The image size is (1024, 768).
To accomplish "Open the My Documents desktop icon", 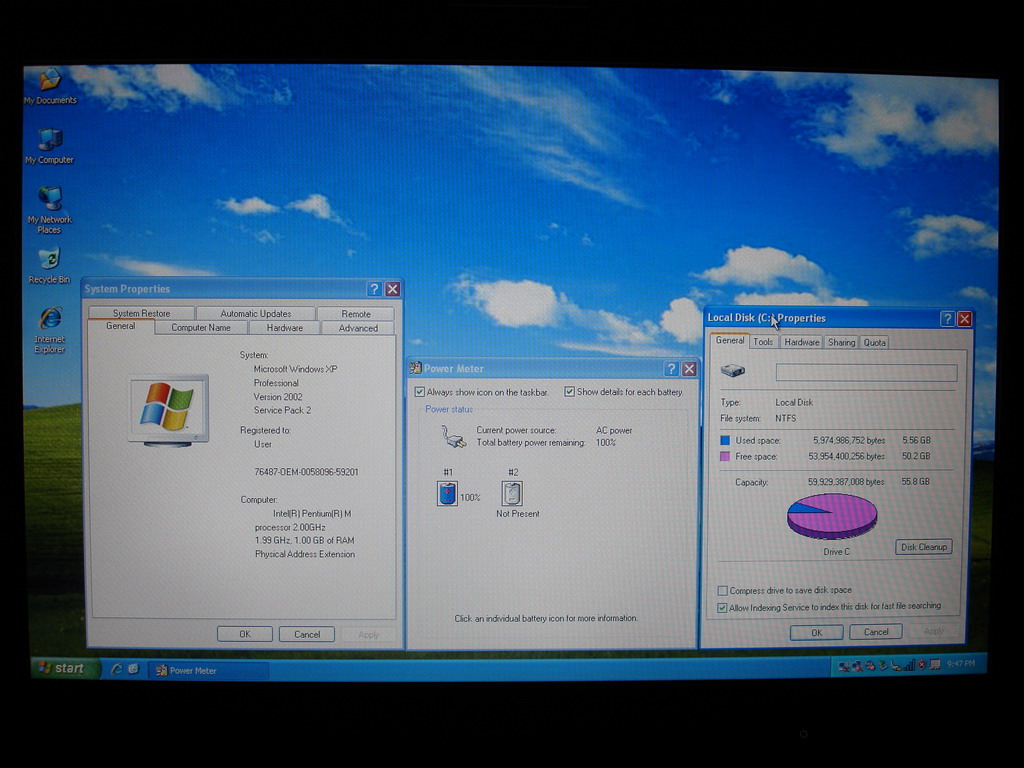I will 50,86.
